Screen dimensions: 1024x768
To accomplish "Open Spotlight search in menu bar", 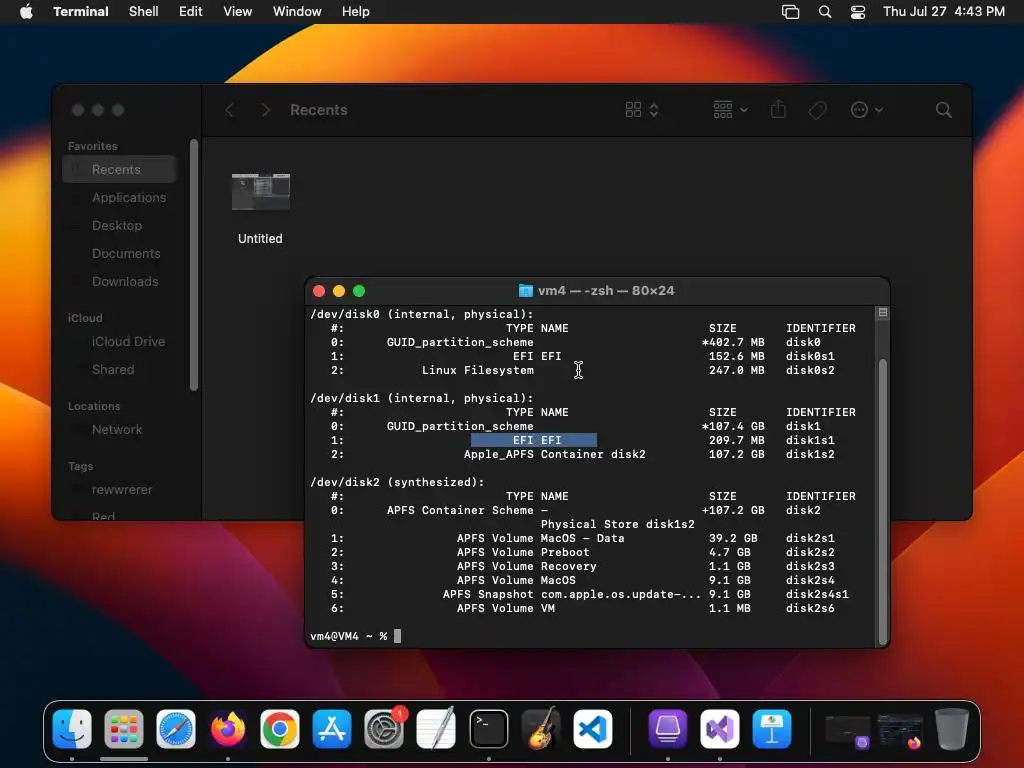I will pyautogui.click(x=825, y=12).
